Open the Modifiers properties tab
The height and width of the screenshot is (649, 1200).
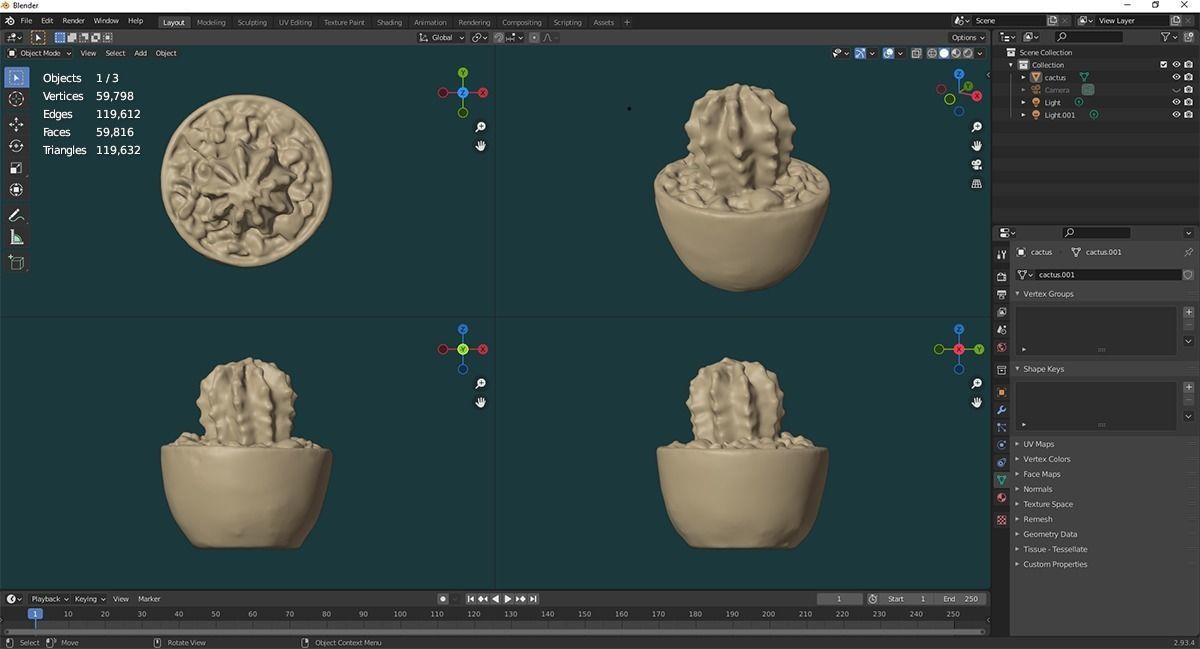tap(1001, 410)
